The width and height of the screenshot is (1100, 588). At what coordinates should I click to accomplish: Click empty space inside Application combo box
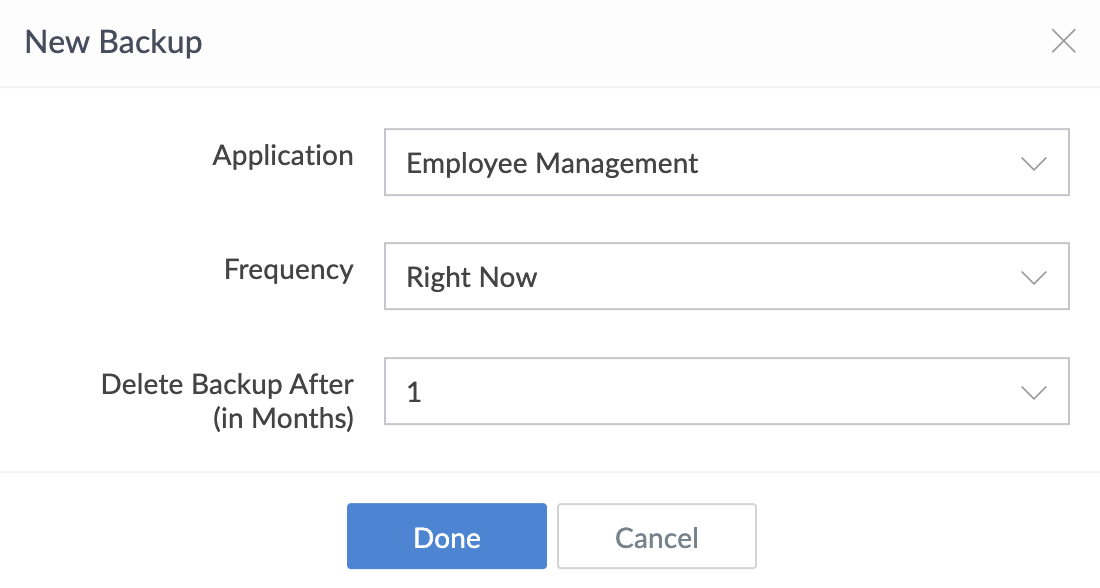[856, 162]
